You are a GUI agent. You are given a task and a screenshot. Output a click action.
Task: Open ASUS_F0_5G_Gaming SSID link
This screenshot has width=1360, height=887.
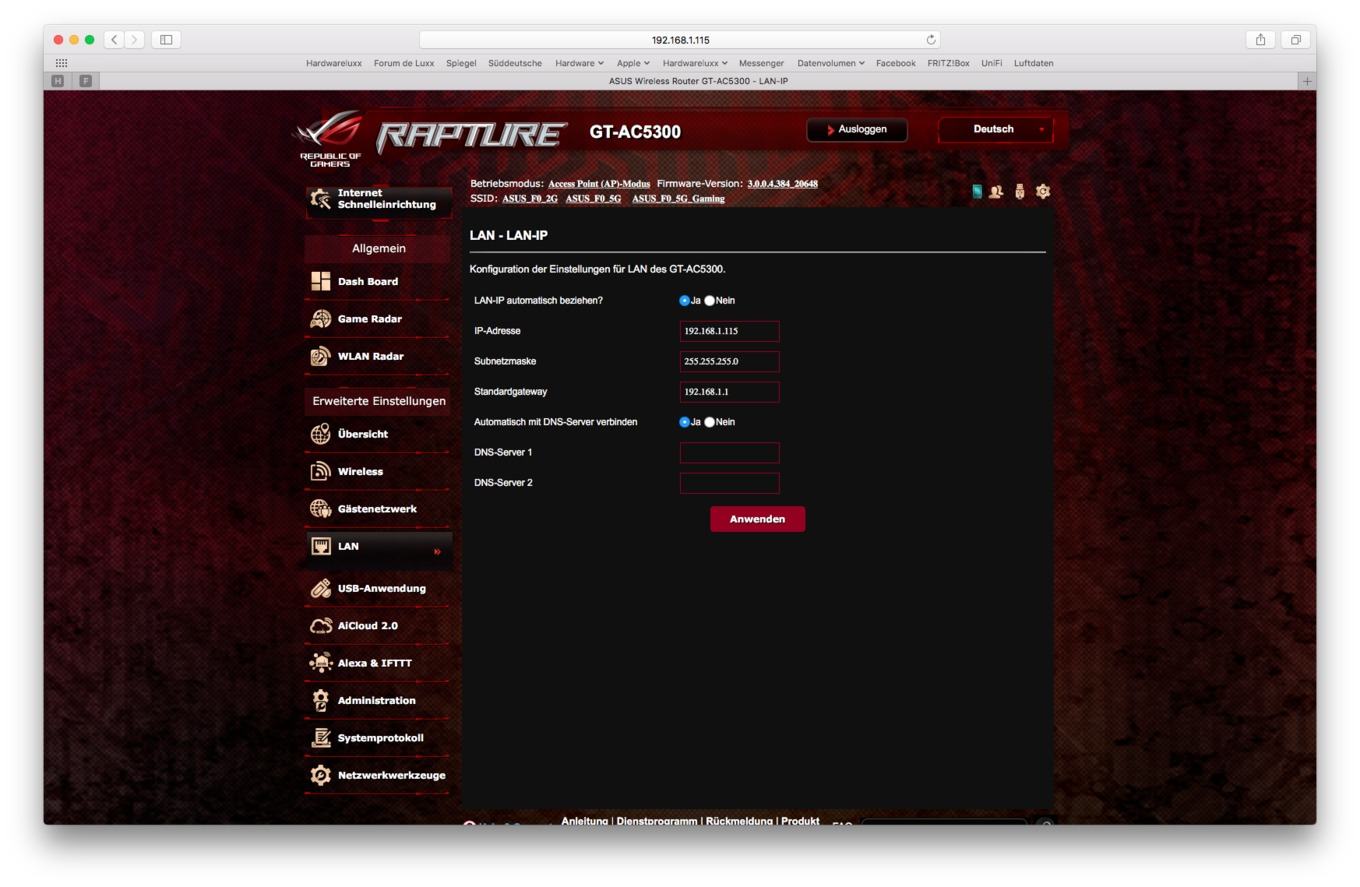pos(678,199)
